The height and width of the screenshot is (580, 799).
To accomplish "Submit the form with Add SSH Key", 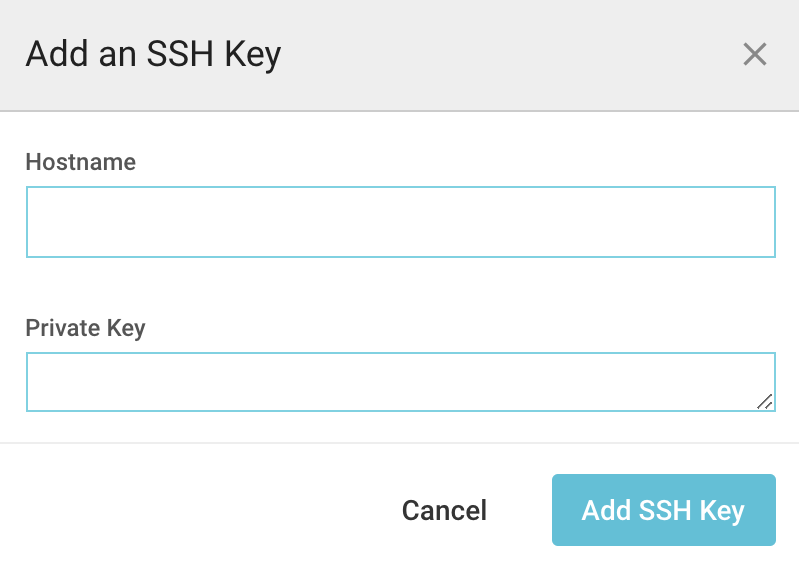I will tap(663, 510).
